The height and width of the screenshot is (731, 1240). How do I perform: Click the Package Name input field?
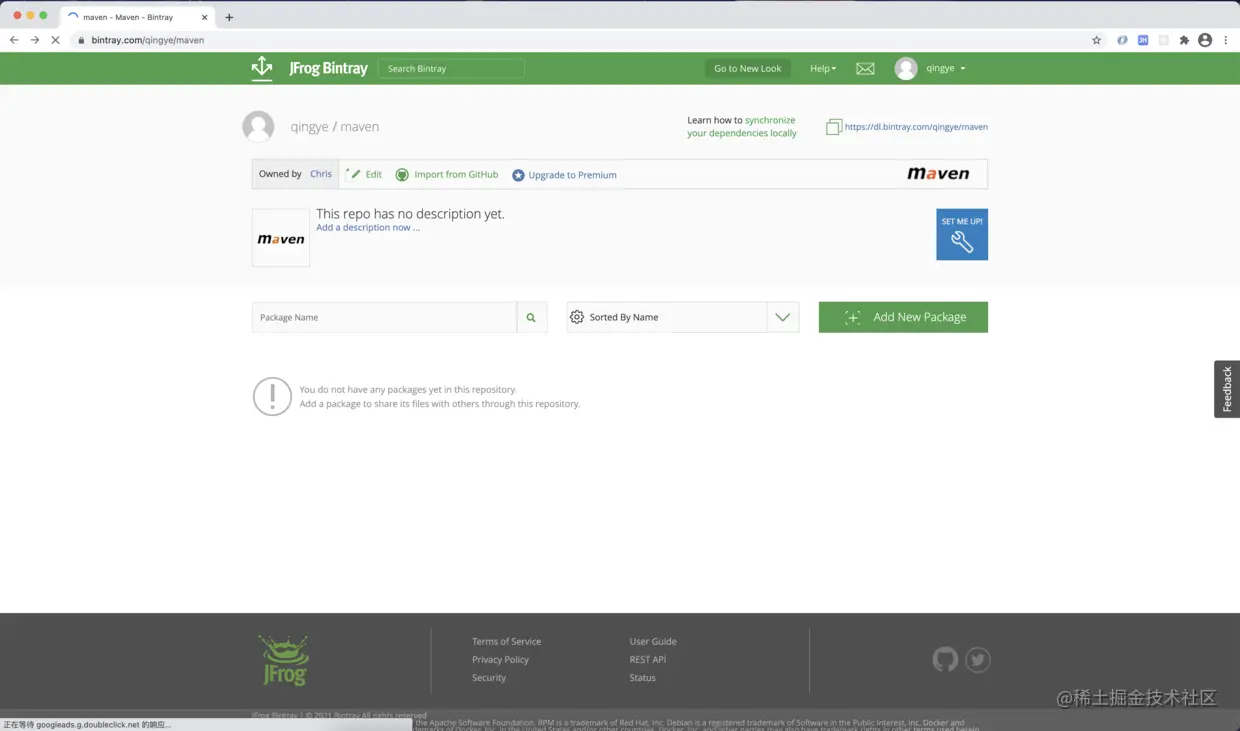coord(384,317)
